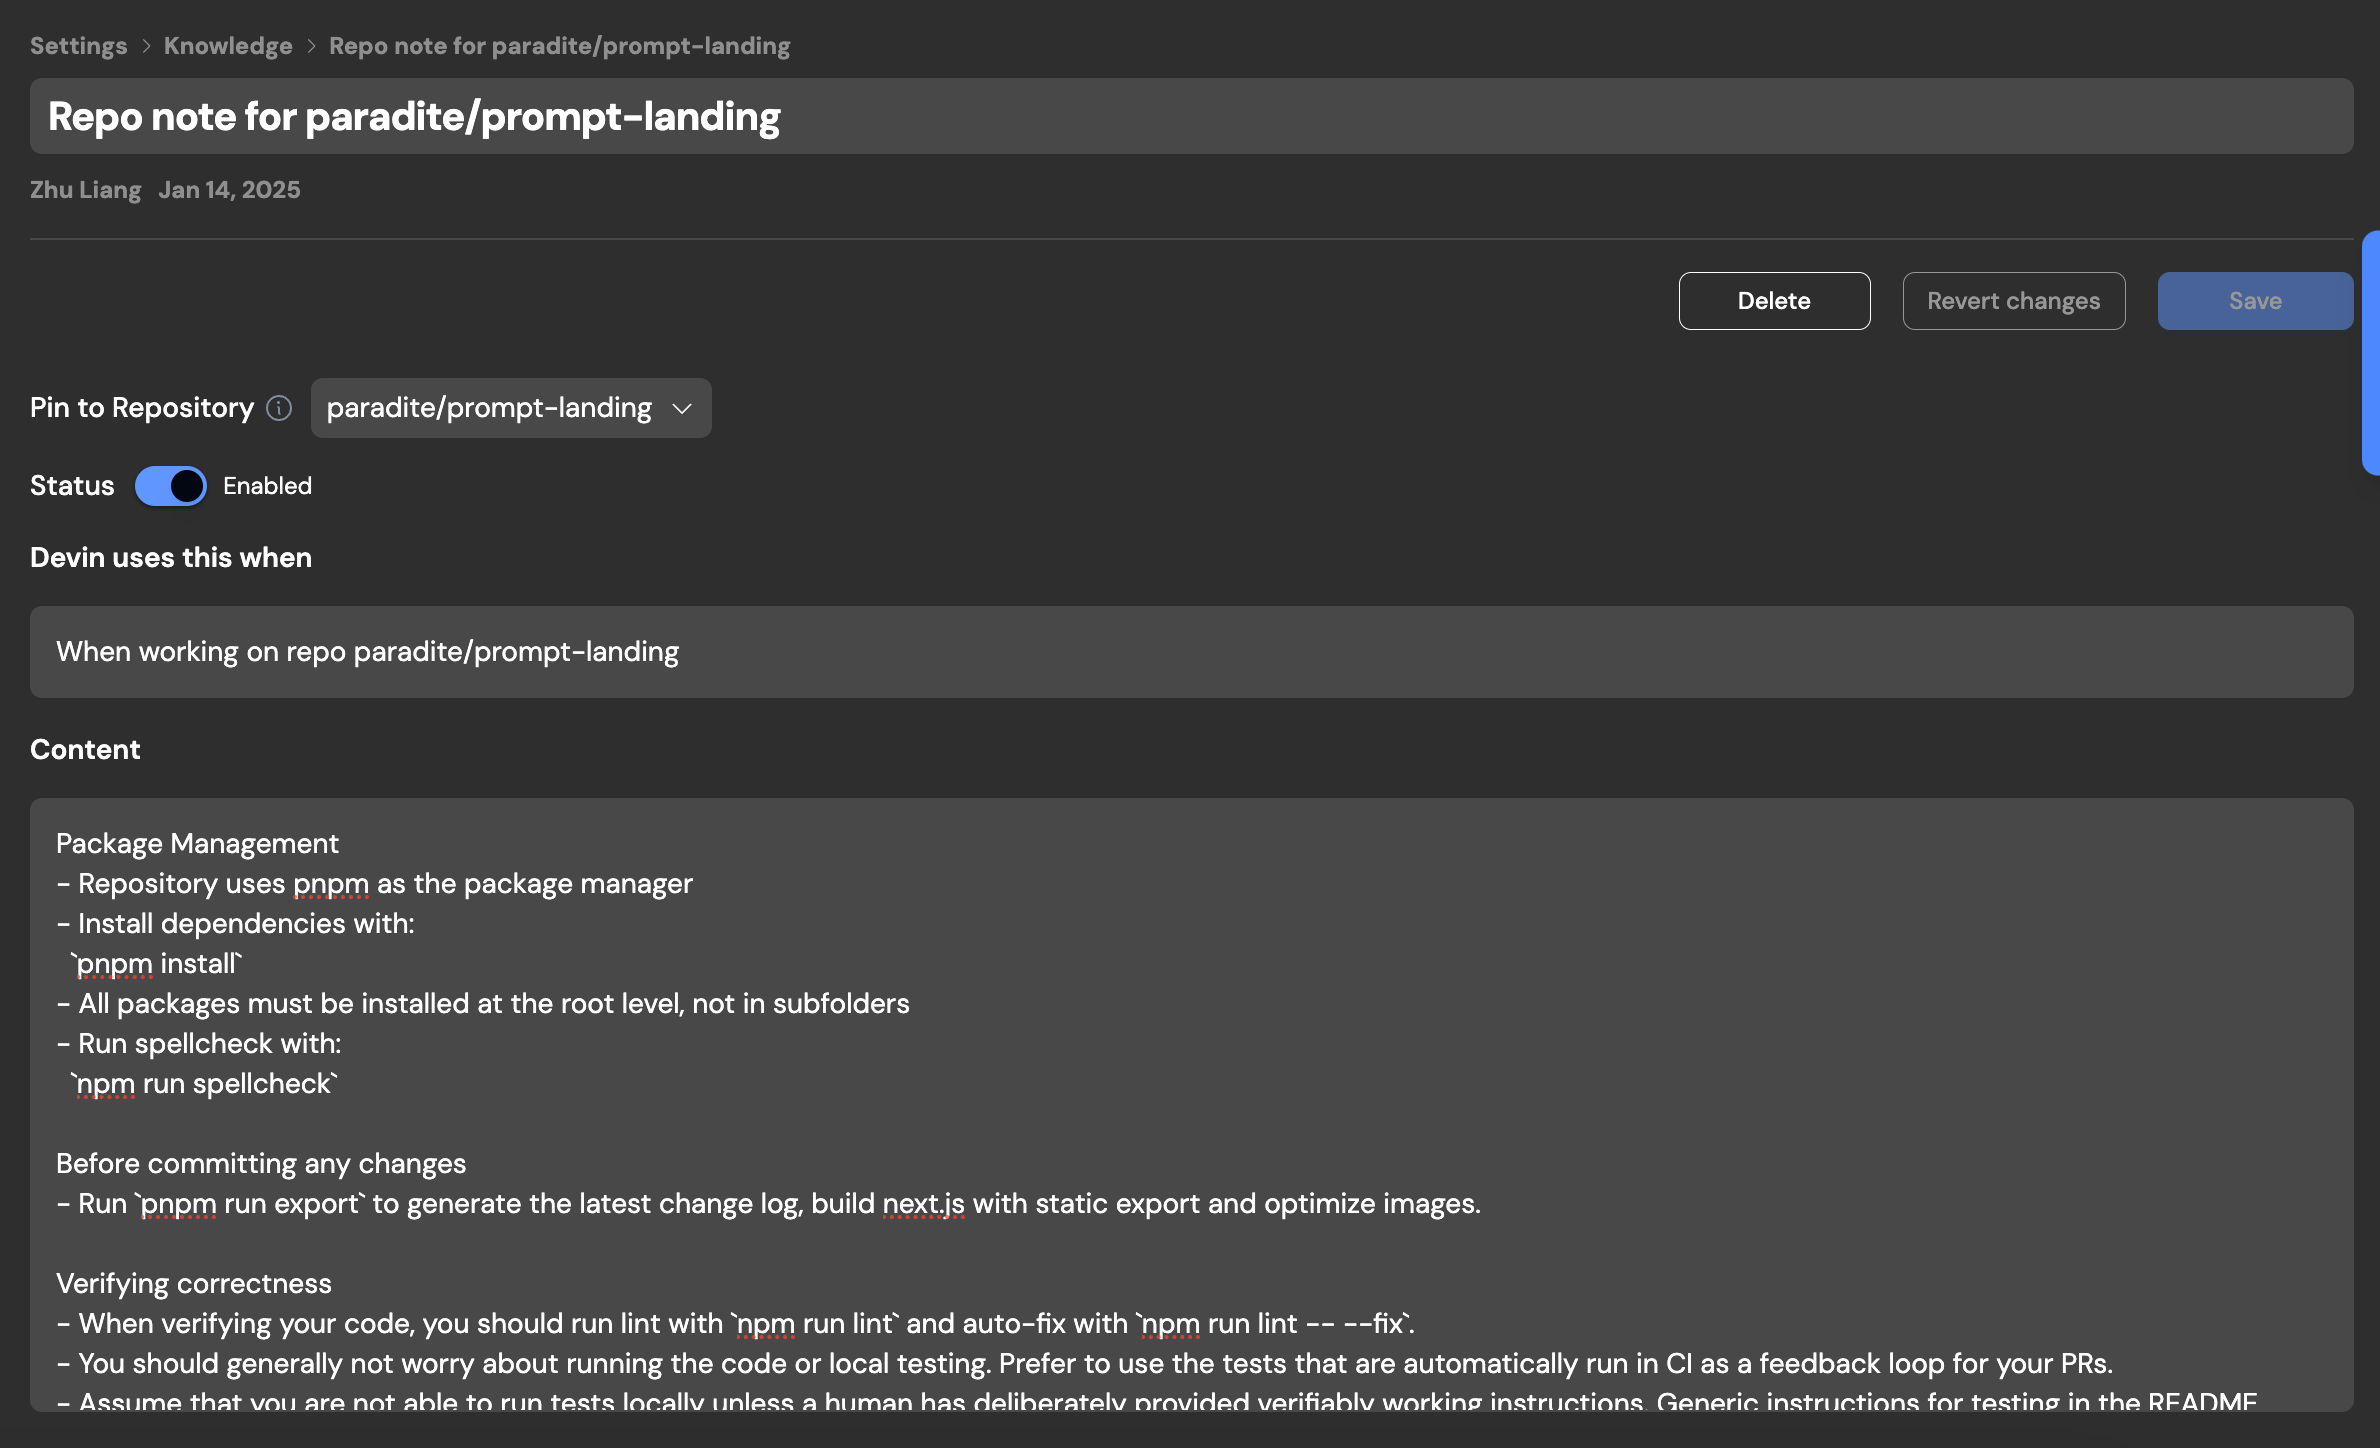Click the Revert changes button
Screen dimensions: 2380x1448
pos(2013,301)
